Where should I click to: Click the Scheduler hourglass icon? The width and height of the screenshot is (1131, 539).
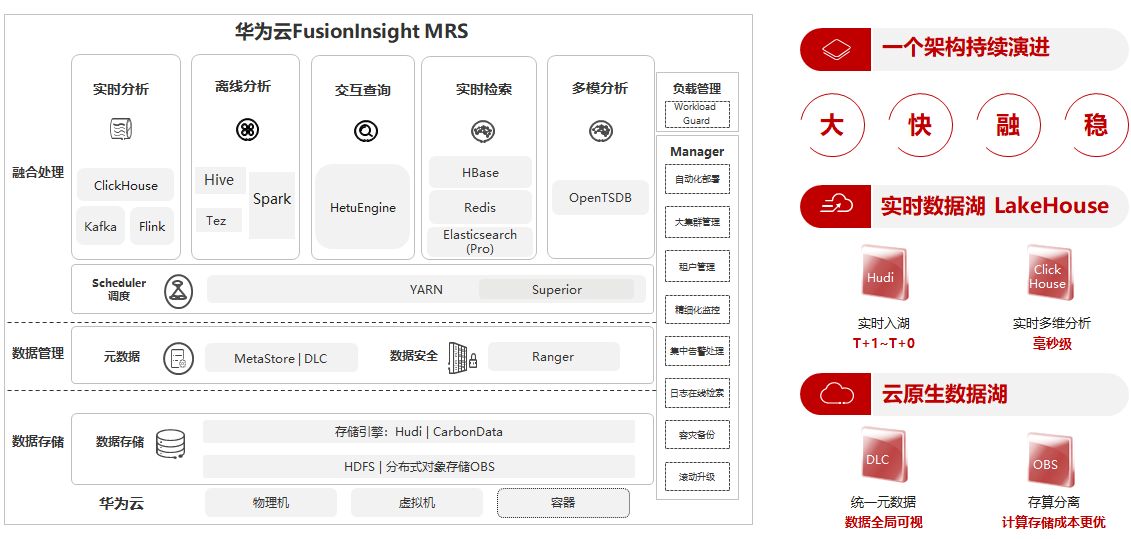pos(178,292)
